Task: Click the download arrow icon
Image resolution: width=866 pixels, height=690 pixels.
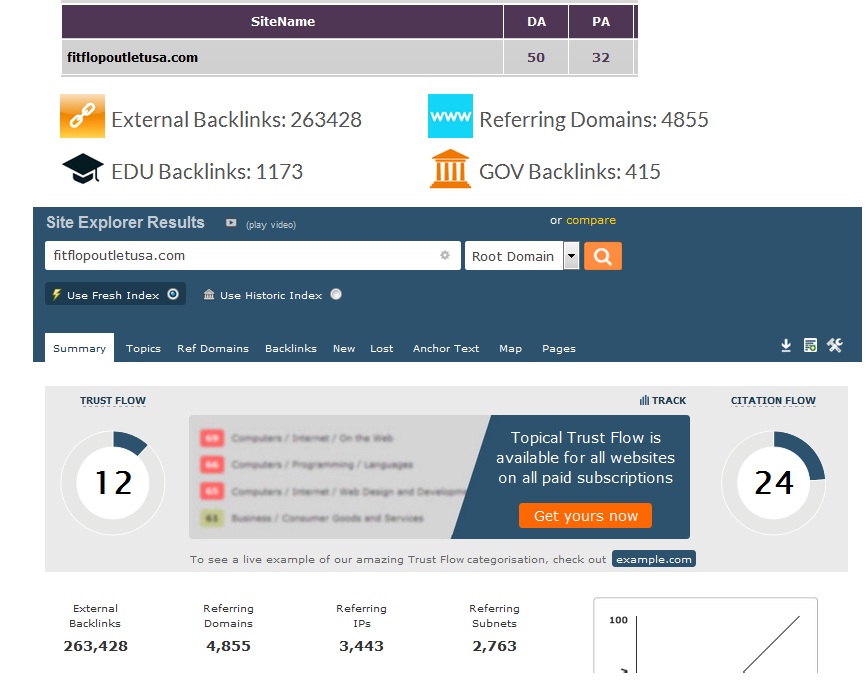Action: click(x=786, y=346)
